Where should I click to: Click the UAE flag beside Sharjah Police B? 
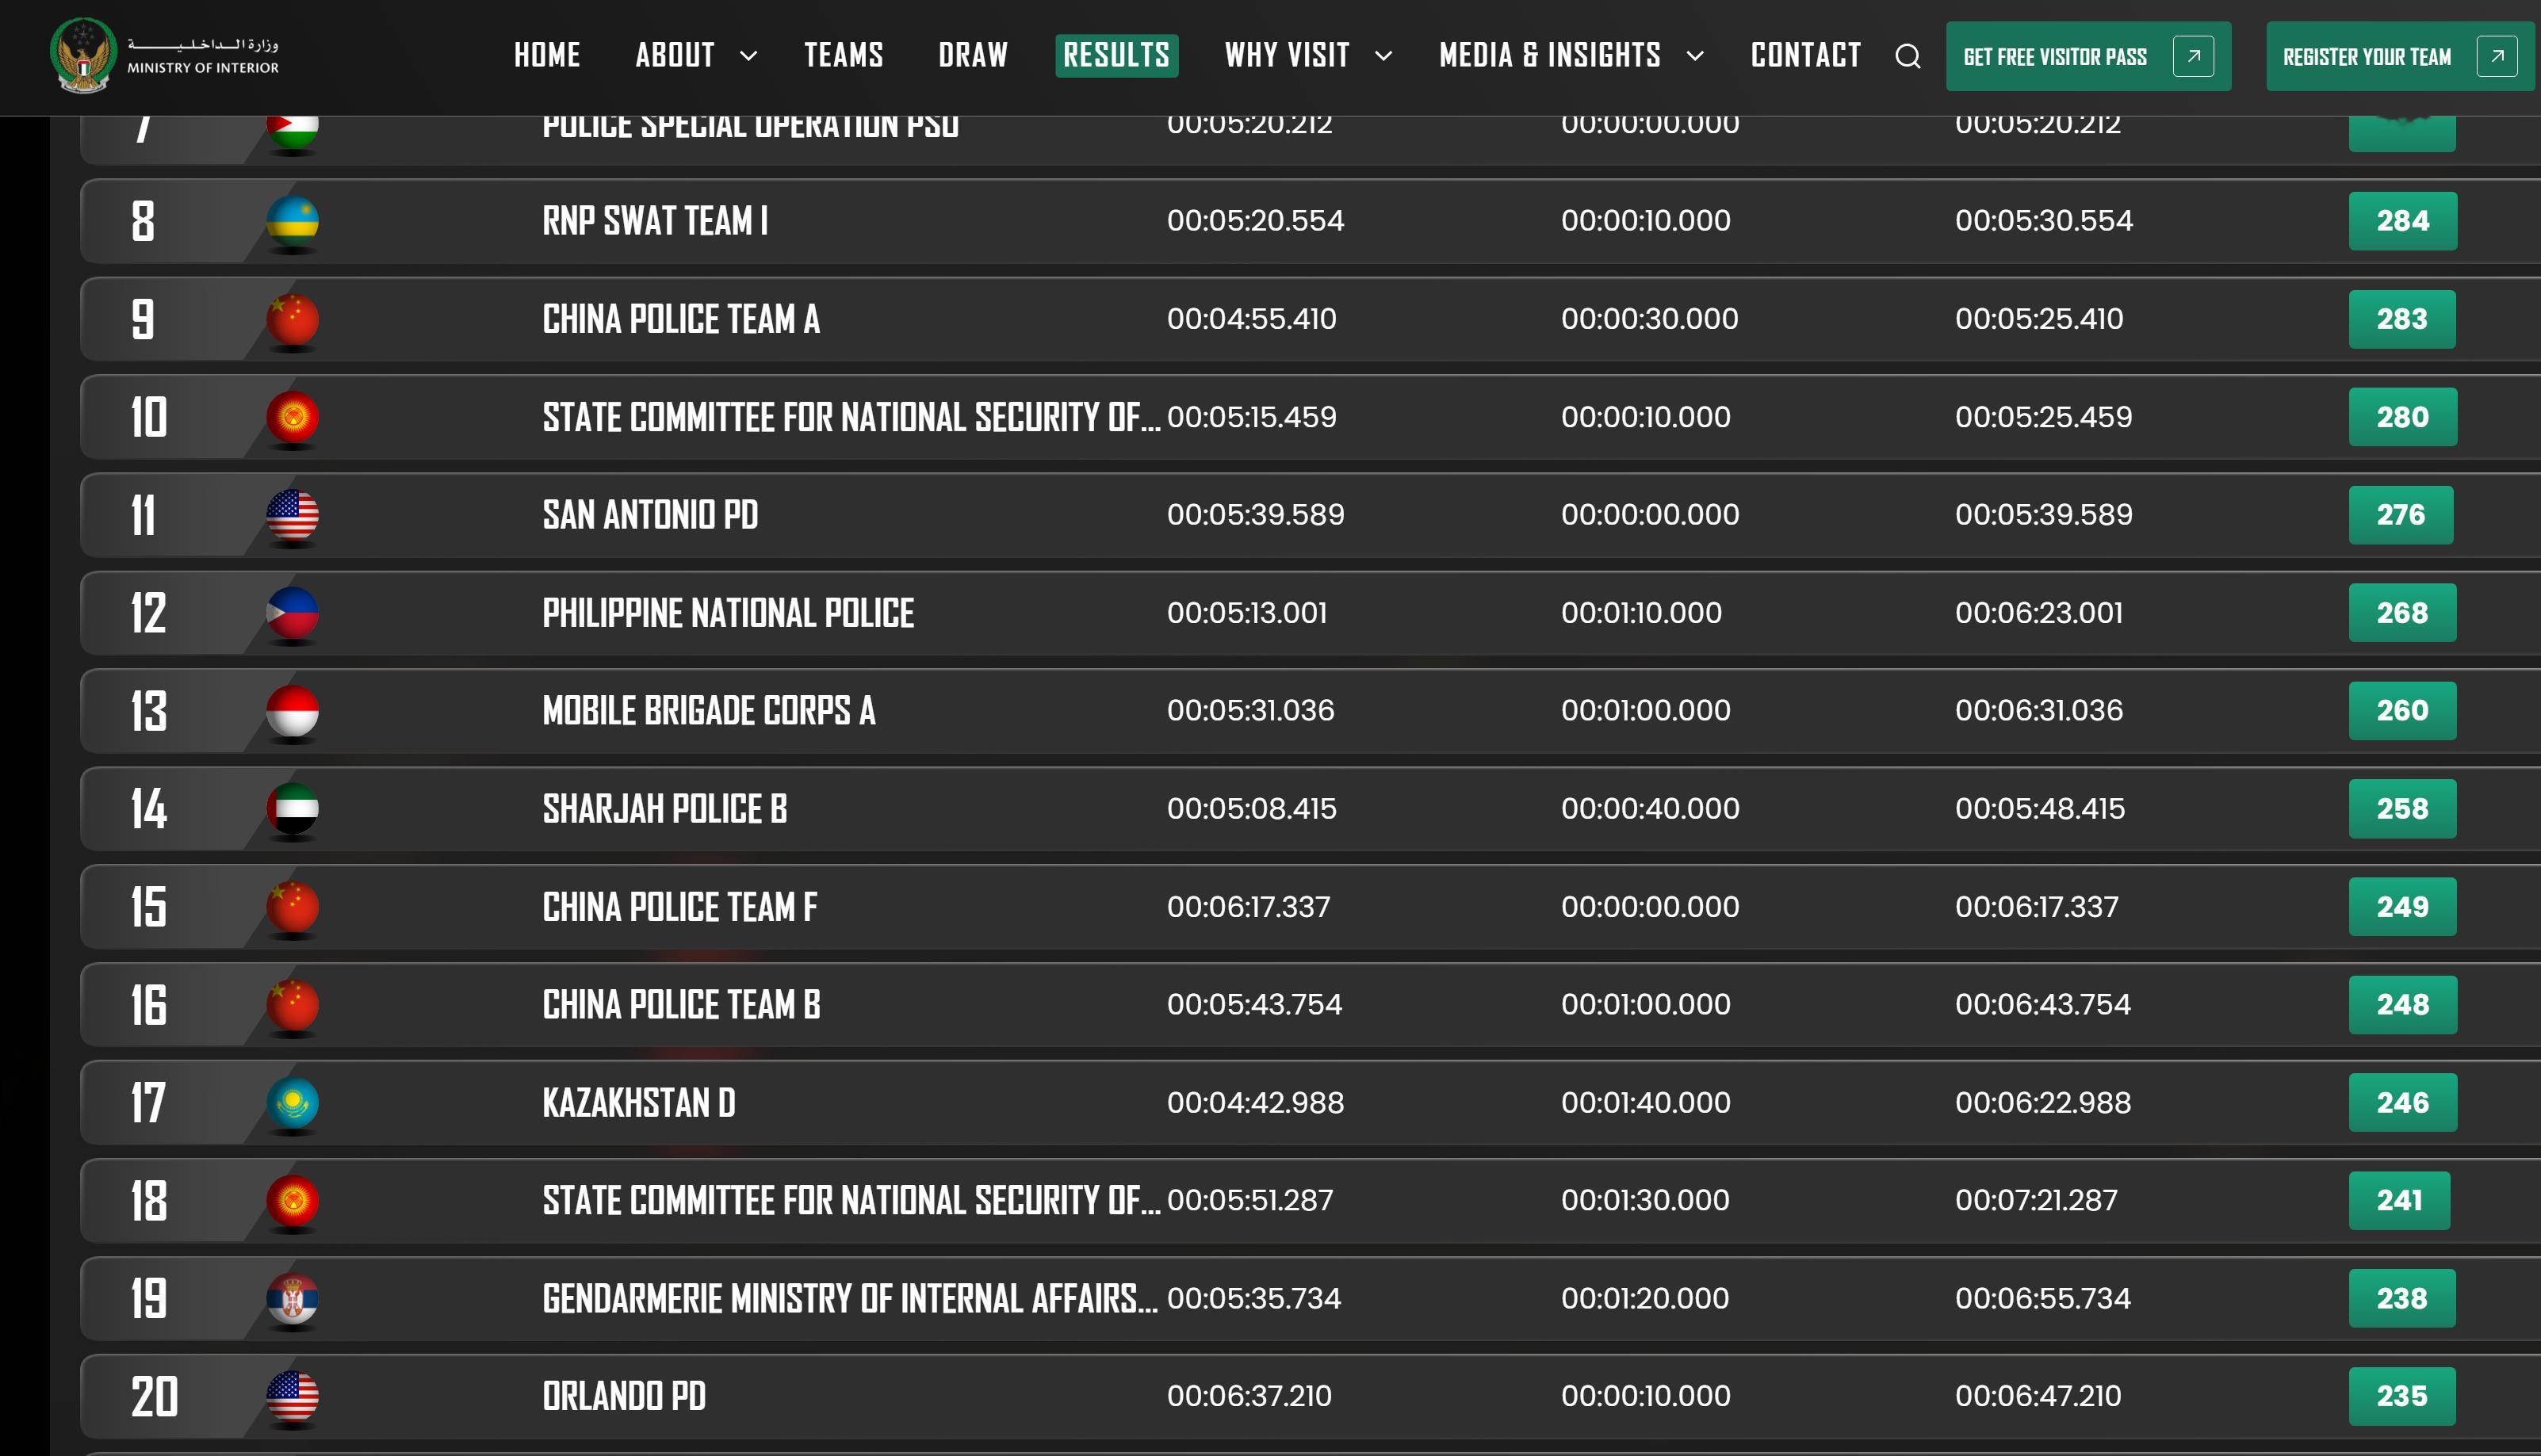point(292,808)
